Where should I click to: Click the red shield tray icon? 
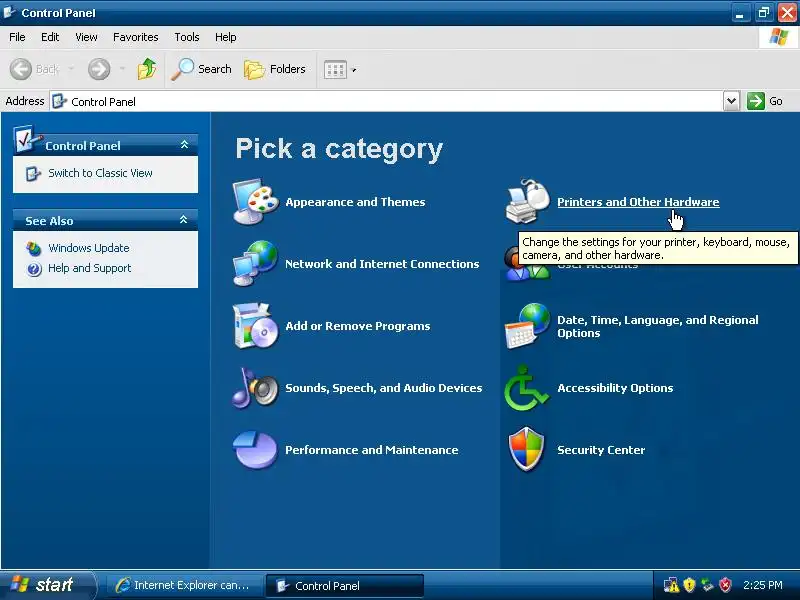725,585
